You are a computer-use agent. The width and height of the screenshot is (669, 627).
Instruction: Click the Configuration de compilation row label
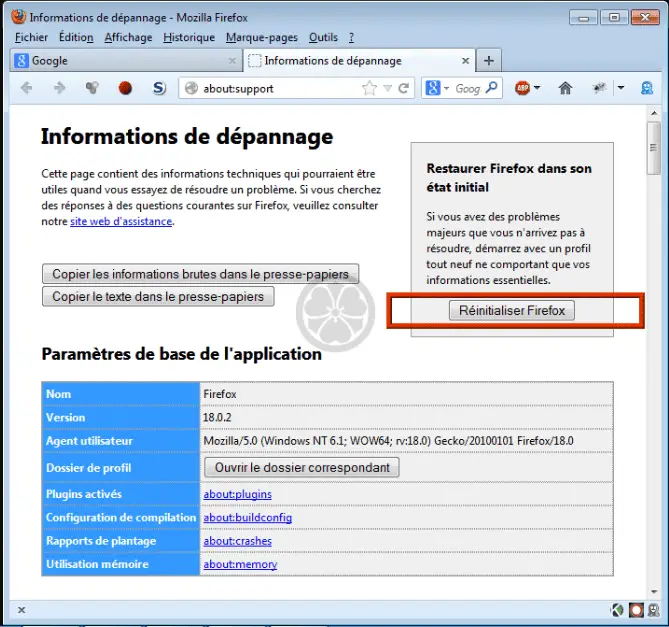coord(121,517)
